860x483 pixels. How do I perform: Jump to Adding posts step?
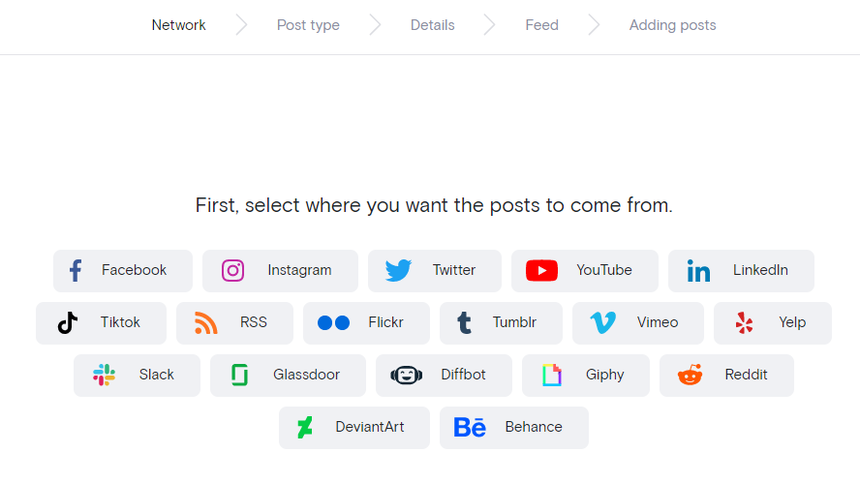[x=672, y=25]
